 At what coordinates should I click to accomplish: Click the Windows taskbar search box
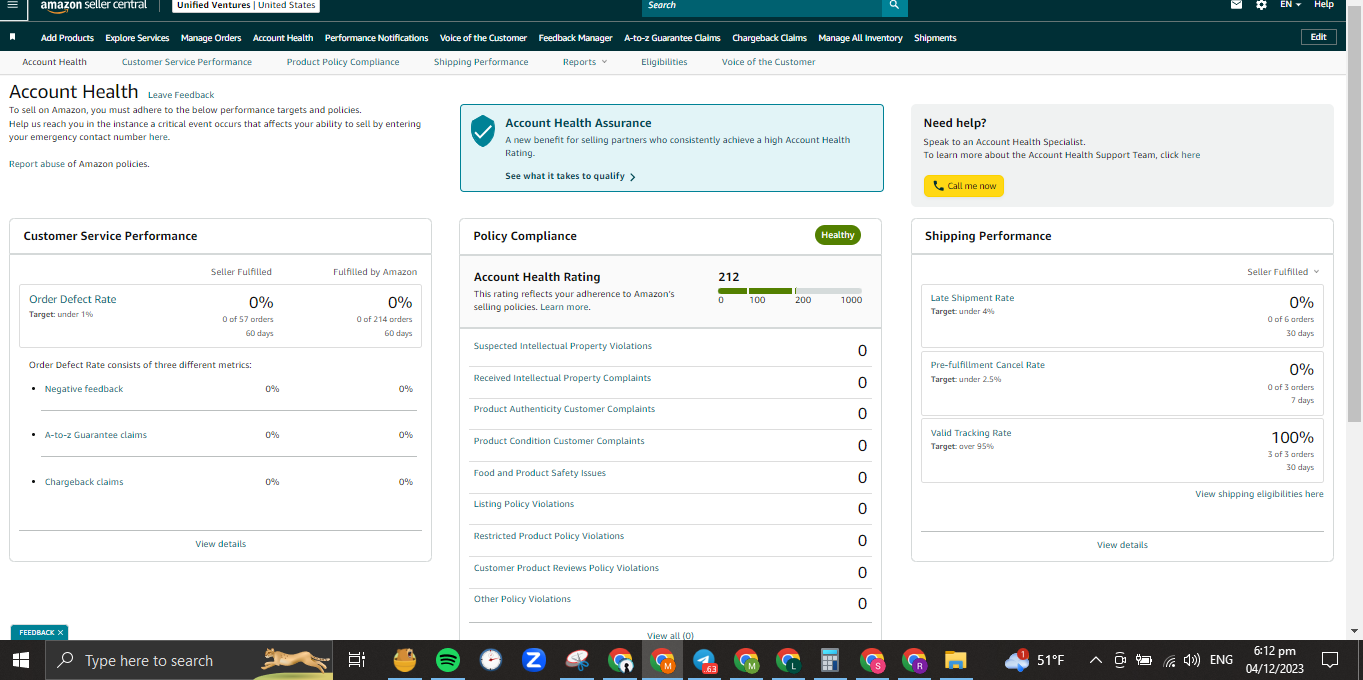191,660
